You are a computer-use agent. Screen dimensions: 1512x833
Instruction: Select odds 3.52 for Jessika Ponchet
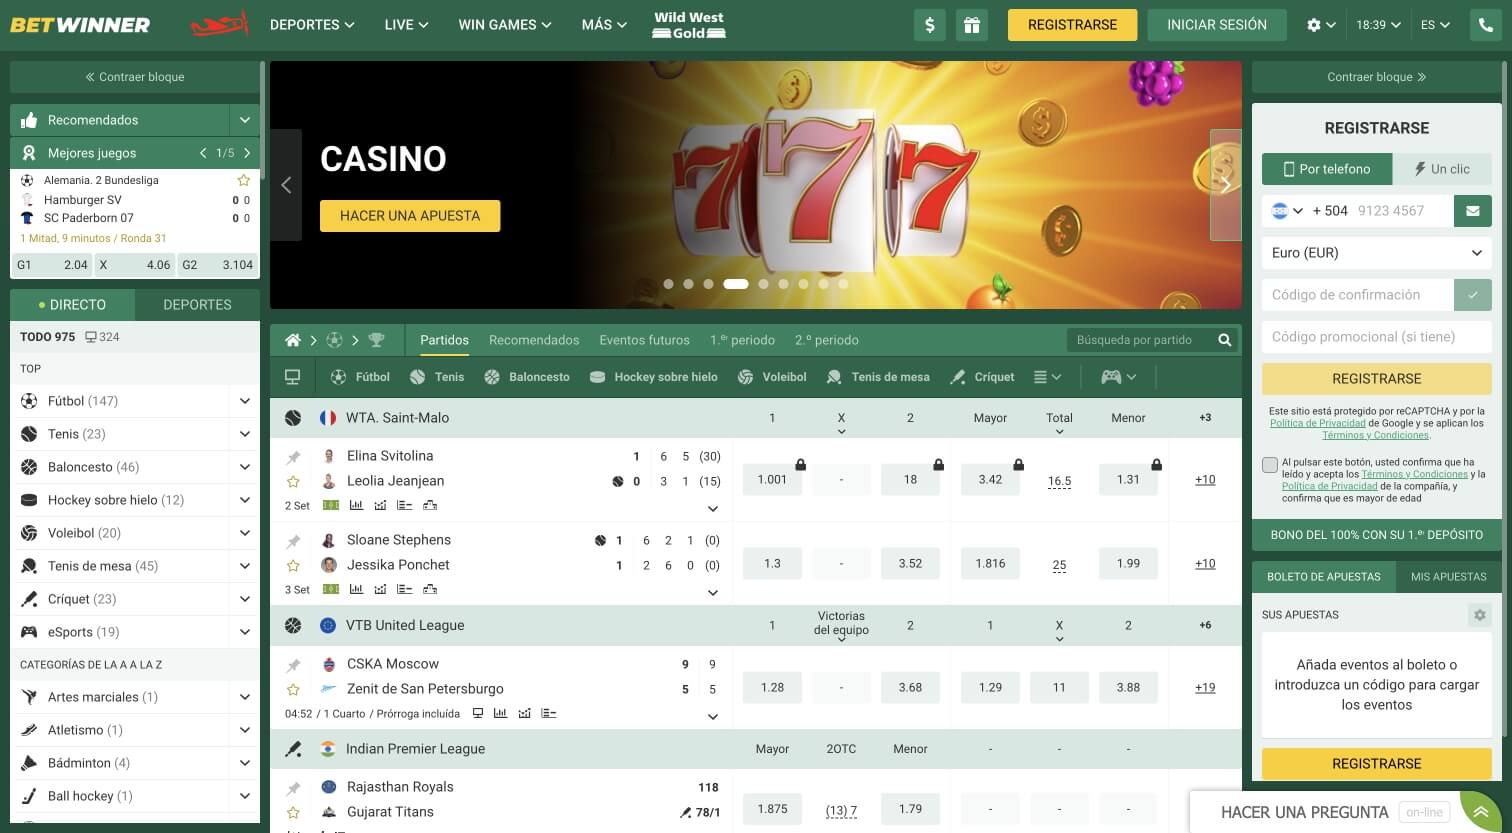tap(910, 564)
